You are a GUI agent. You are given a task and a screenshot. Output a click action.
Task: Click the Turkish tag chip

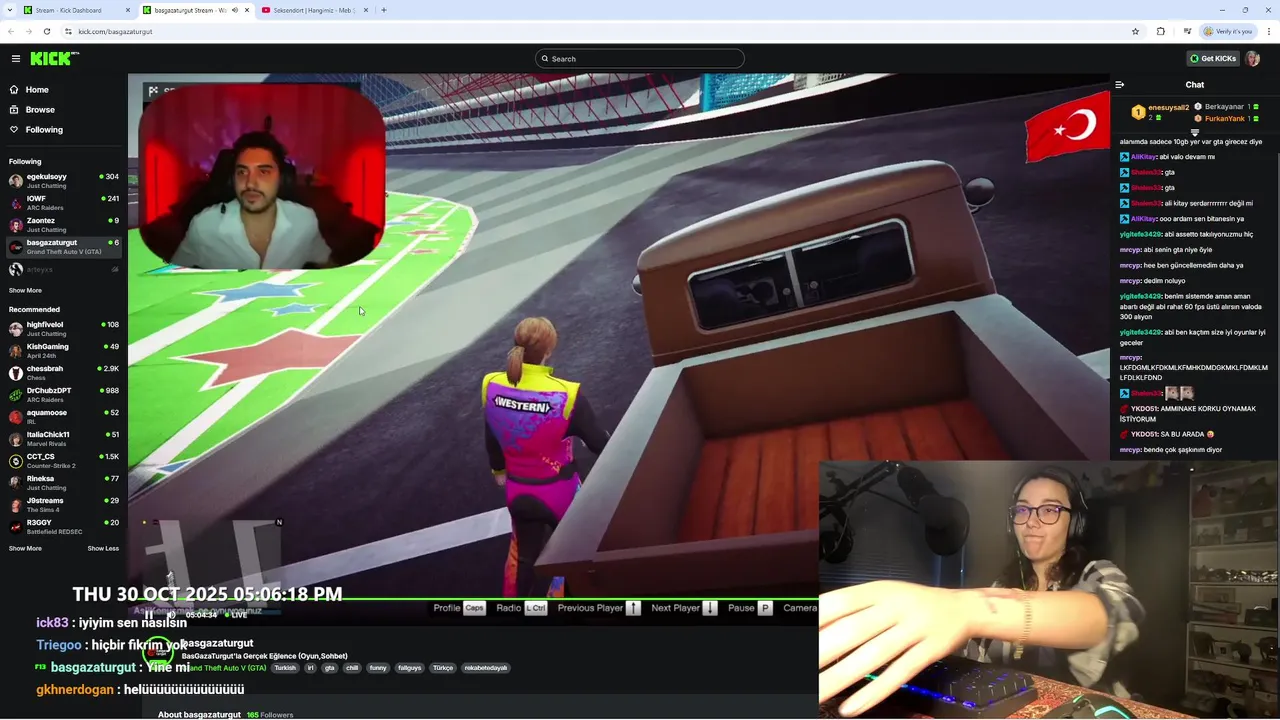pos(285,668)
